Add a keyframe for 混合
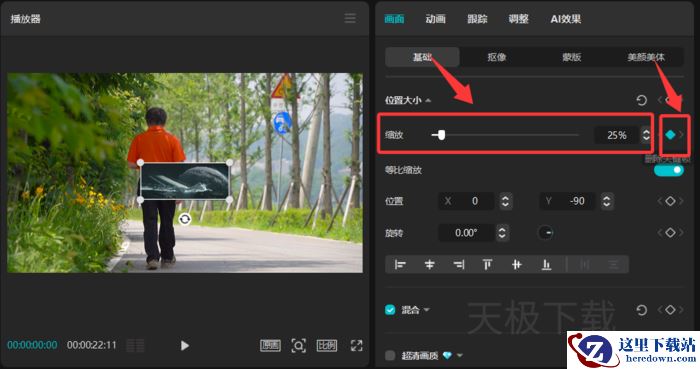The image size is (700, 369). tap(670, 310)
